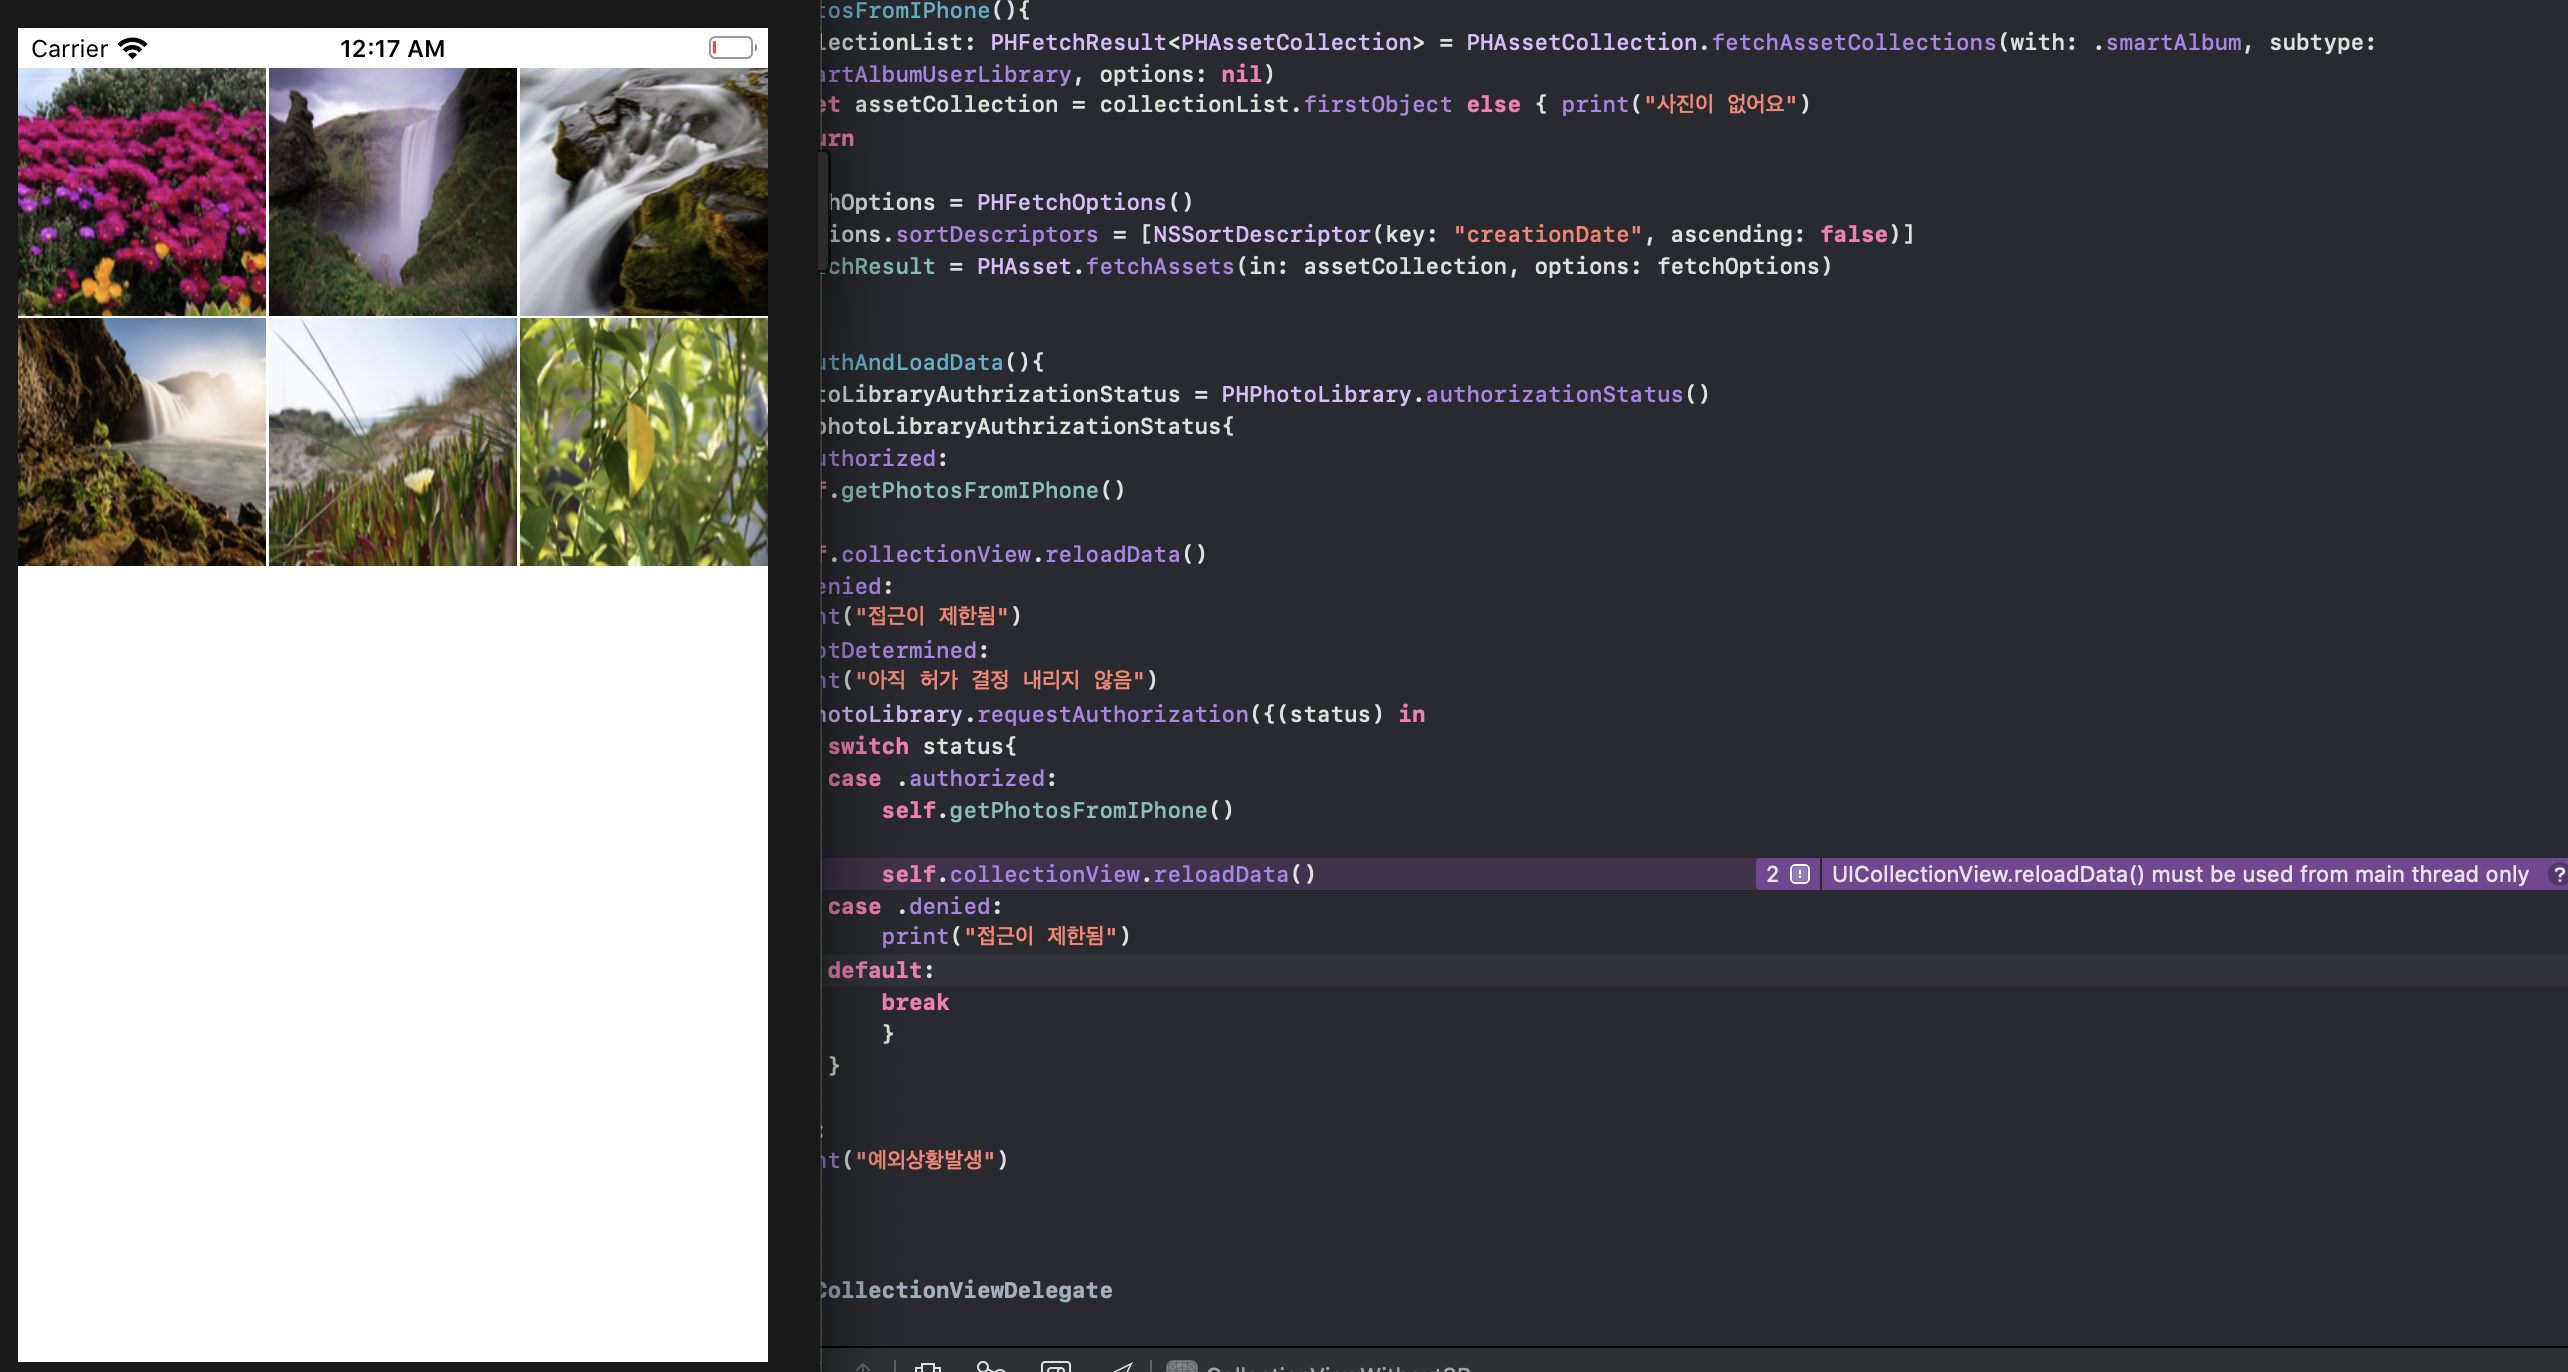
Task: Click the Debug Memory Graph icon
Action: [x=990, y=1367]
